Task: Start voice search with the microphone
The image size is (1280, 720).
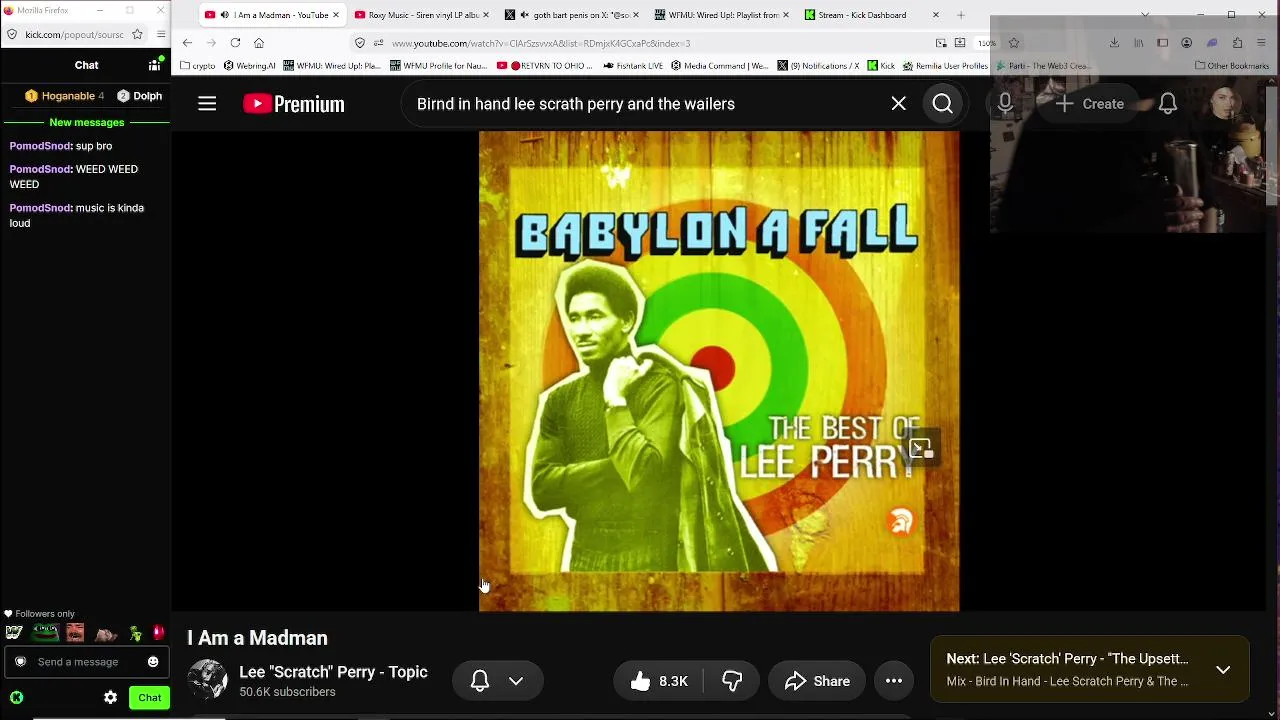Action: (x=1005, y=104)
